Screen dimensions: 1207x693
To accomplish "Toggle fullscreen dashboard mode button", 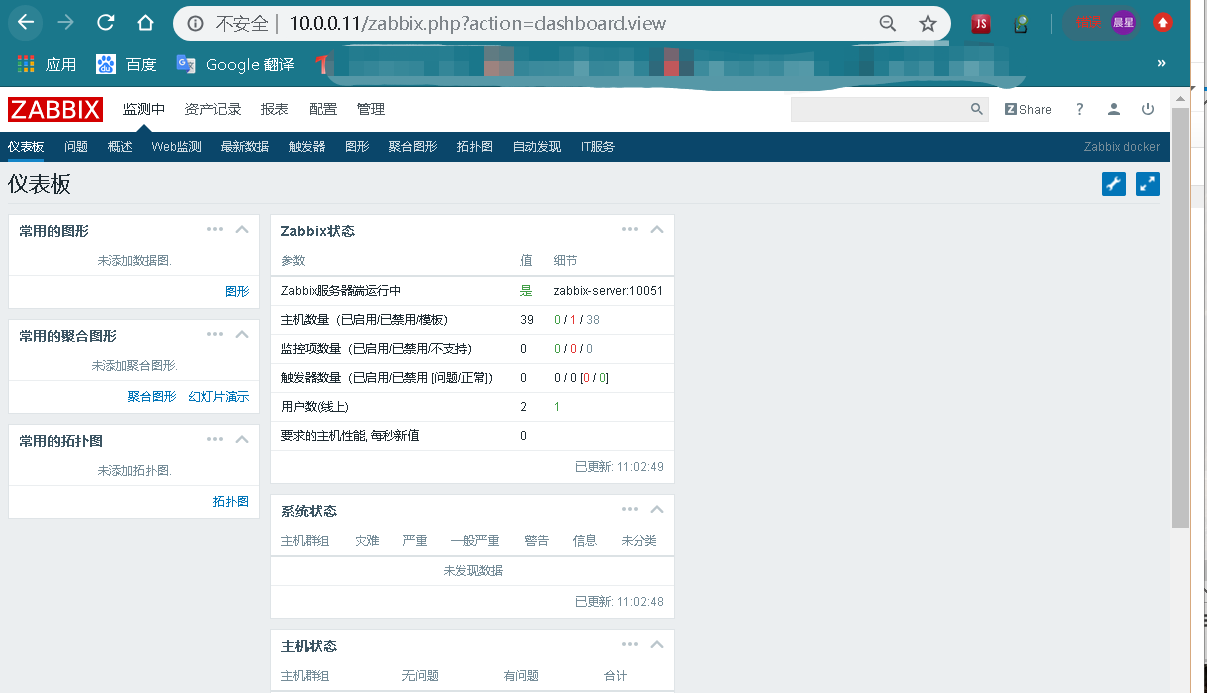I will [x=1148, y=184].
